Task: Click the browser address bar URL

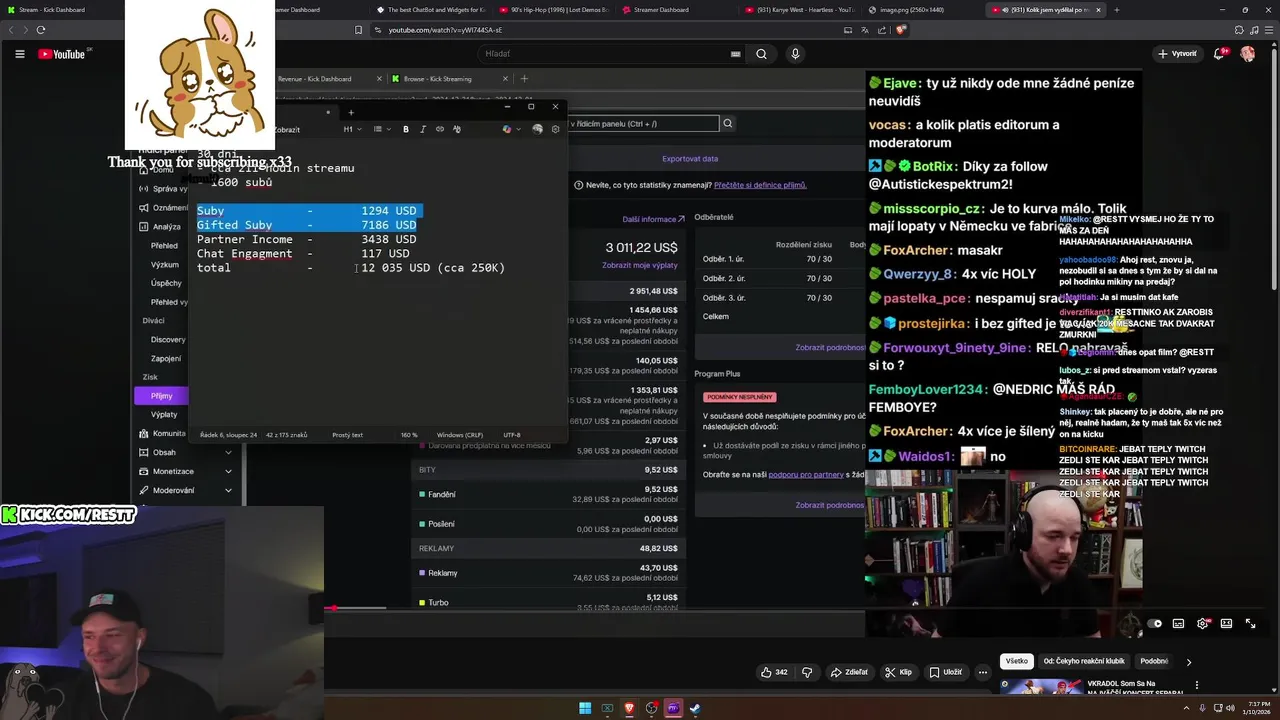Action: coord(448,30)
